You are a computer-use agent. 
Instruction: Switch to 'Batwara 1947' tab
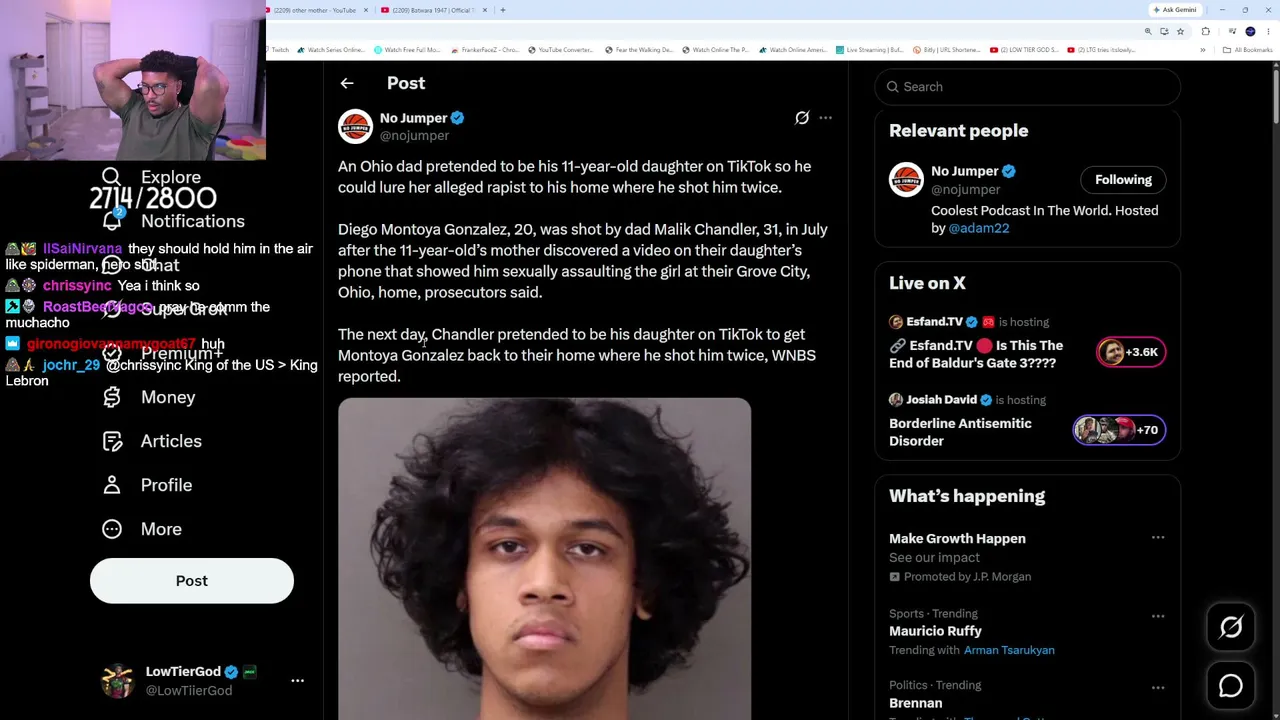432,10
